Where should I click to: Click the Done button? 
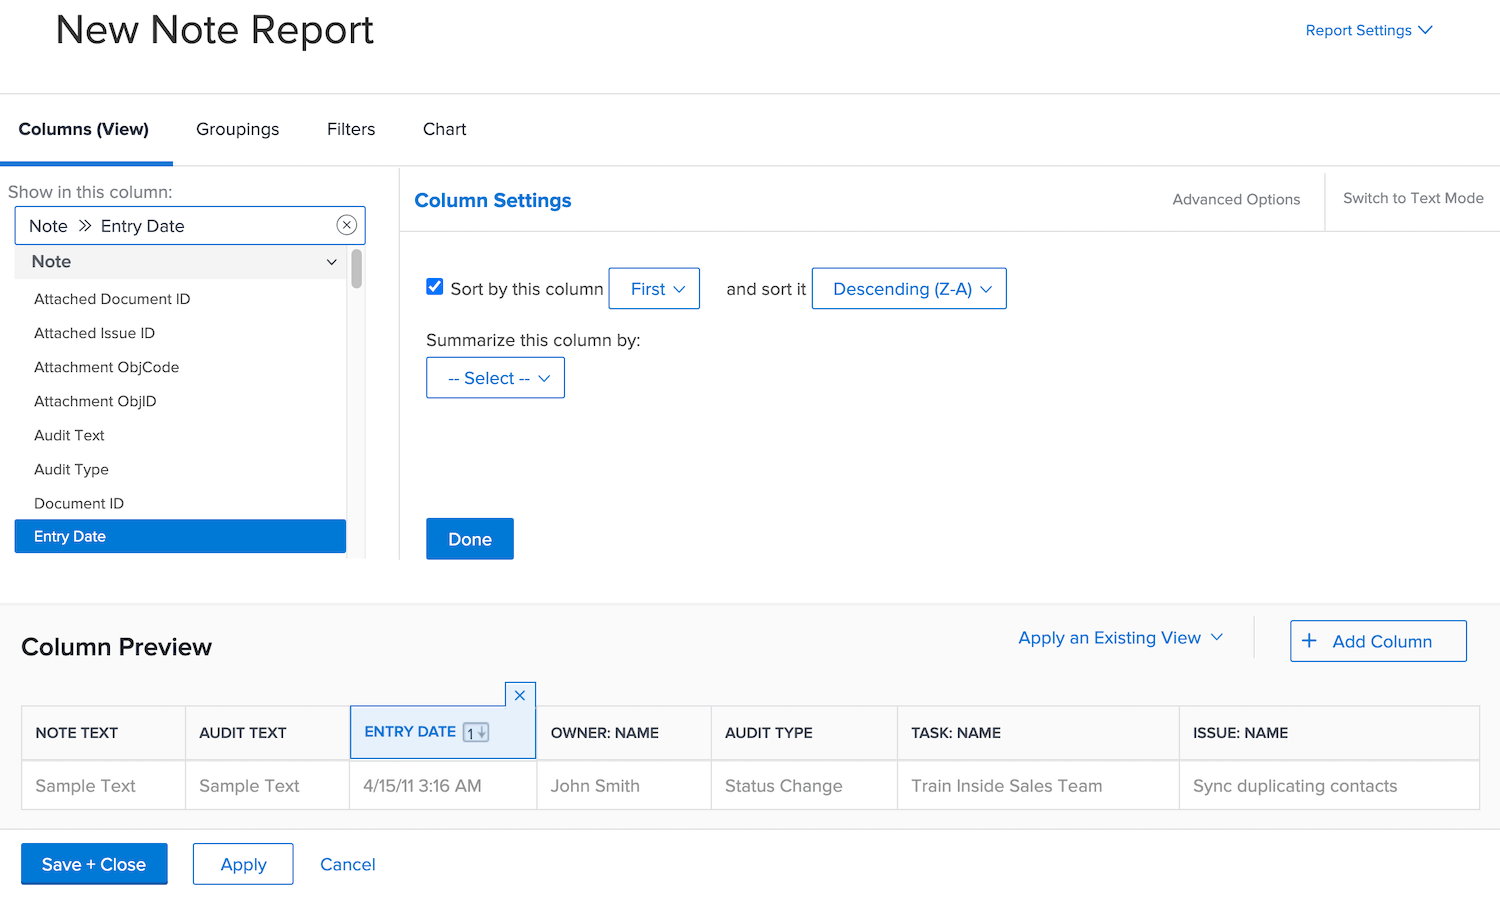[469, 538]
